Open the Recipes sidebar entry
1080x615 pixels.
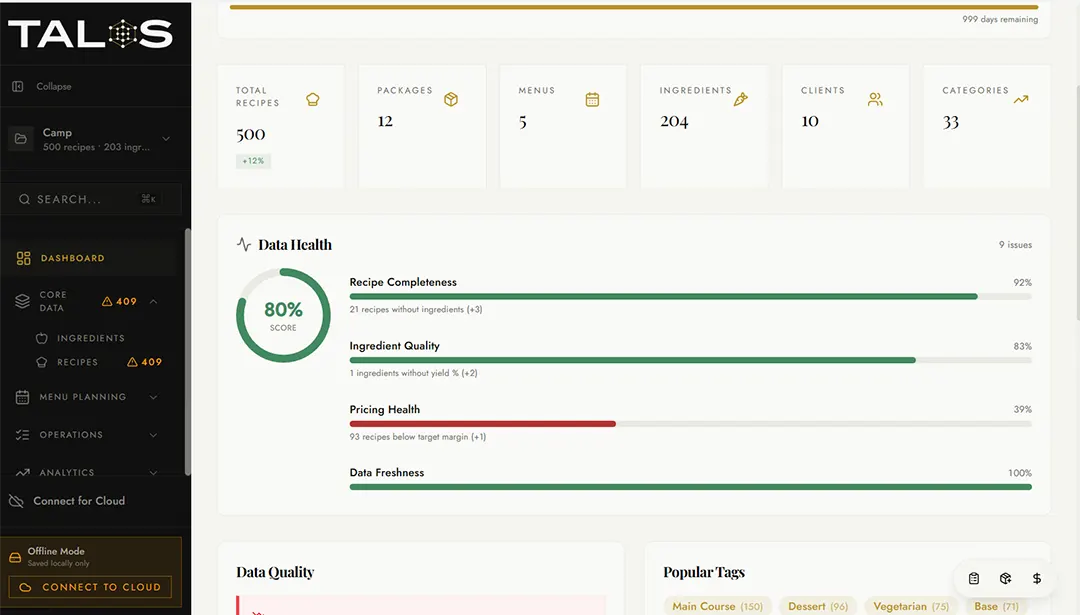pyautogui.click(x=78, y=361)
